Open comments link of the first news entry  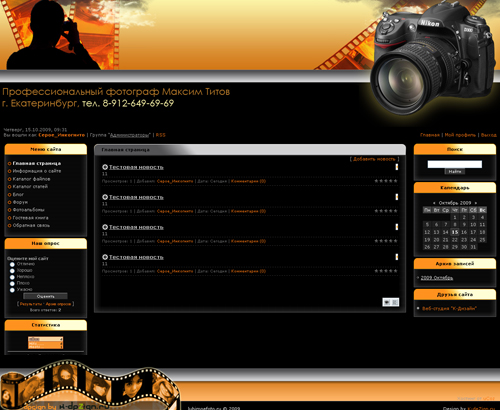tap(248, 181)
